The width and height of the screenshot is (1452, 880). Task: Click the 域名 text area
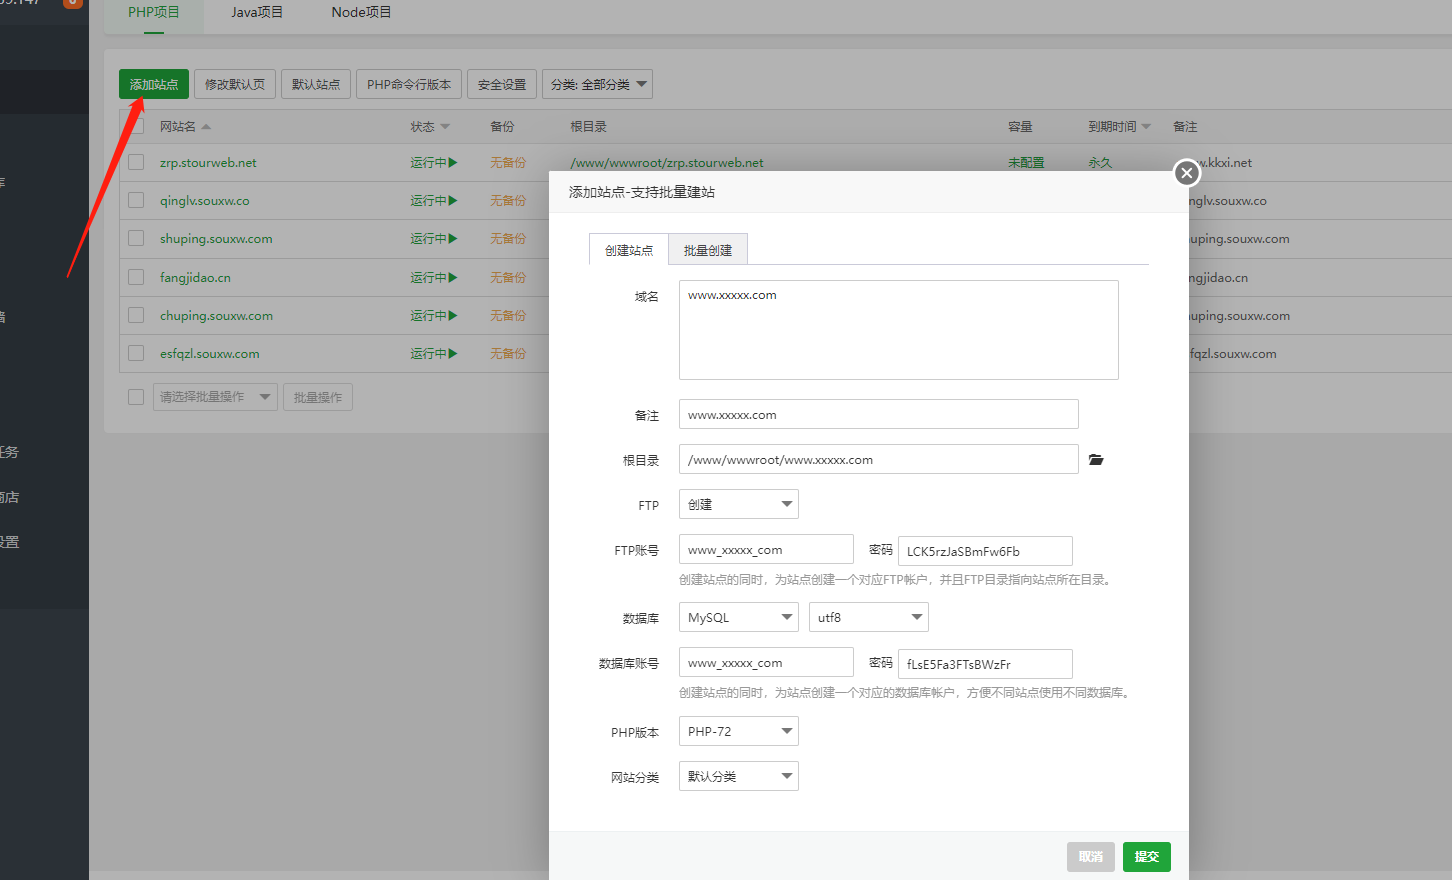tap(898, 330)
